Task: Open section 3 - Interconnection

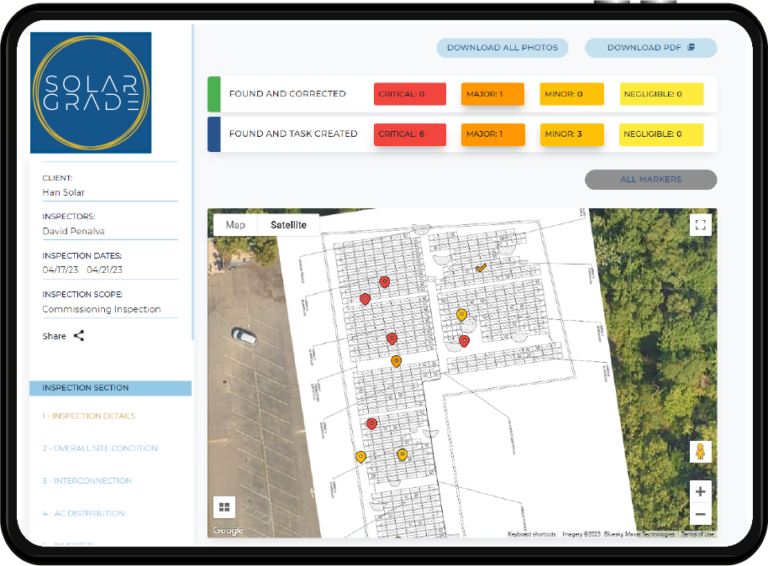Action: click(x=87, y=481)
